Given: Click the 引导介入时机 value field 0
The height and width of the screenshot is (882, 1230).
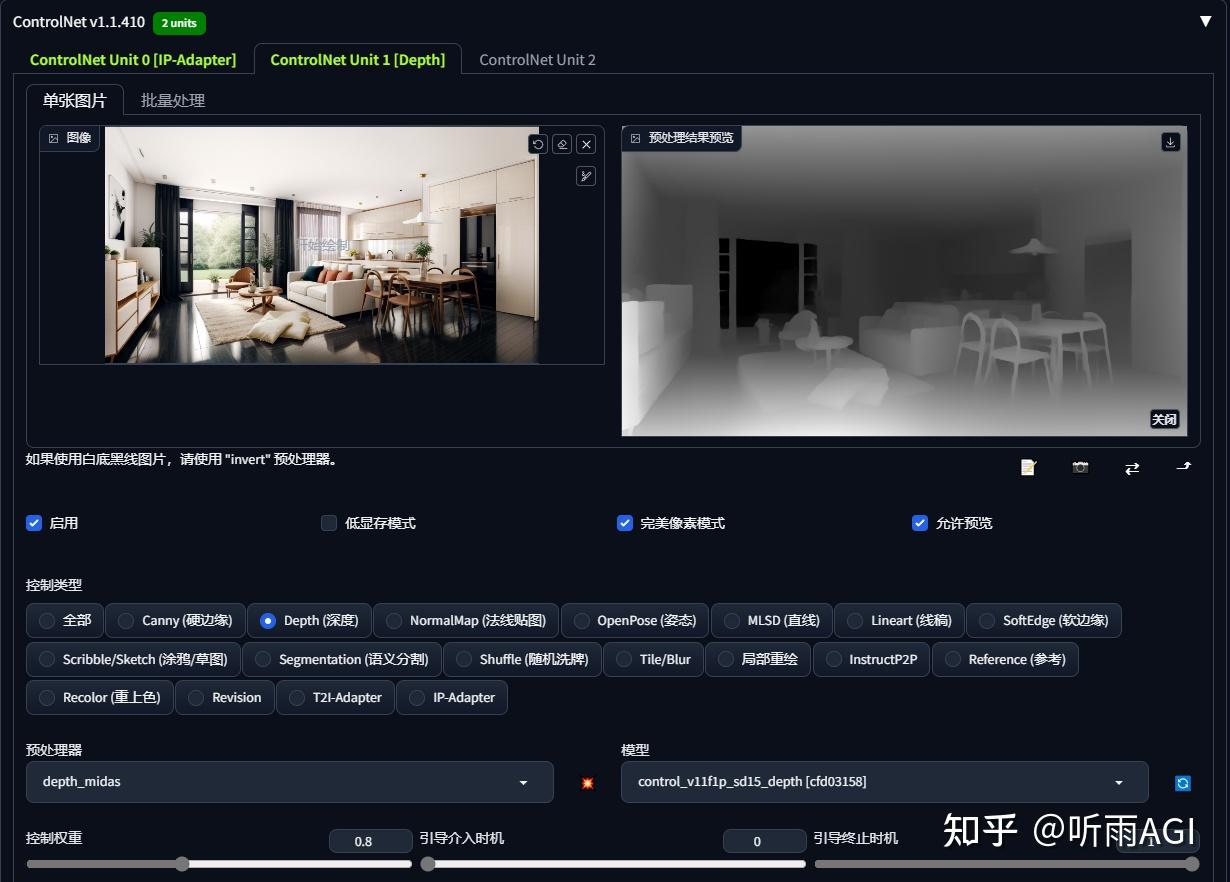Looking at the screenshot, I should click(764, 841).
